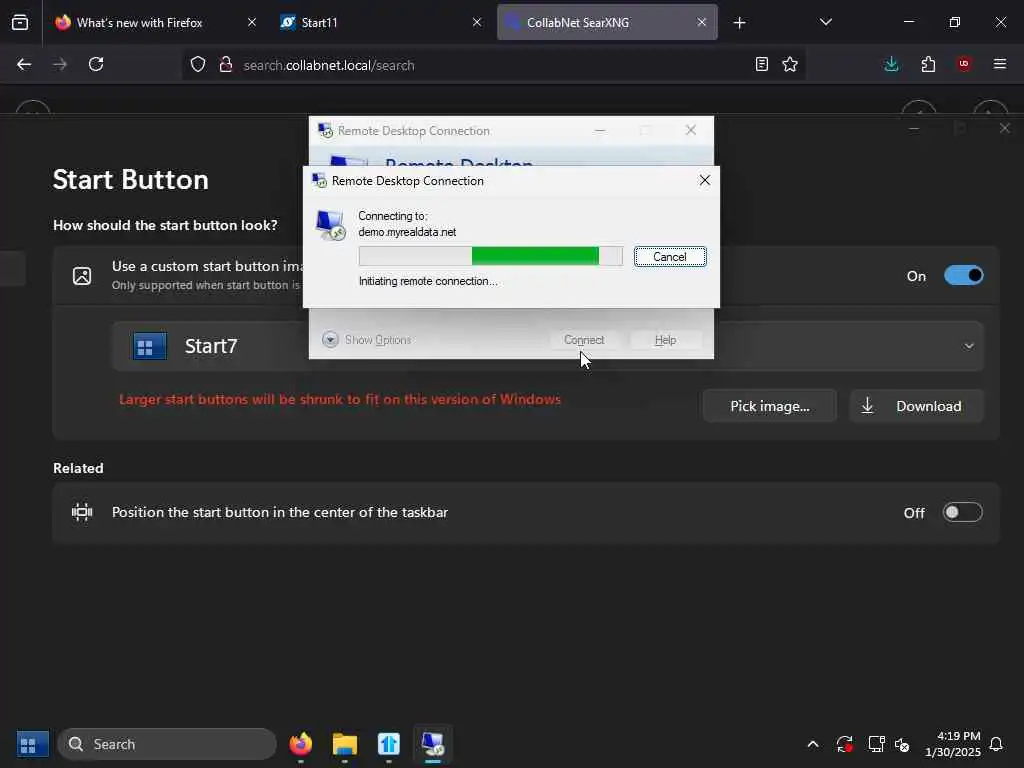Reload the current page
Viewport: 1024px width, 768px height.
pos(96,64)
